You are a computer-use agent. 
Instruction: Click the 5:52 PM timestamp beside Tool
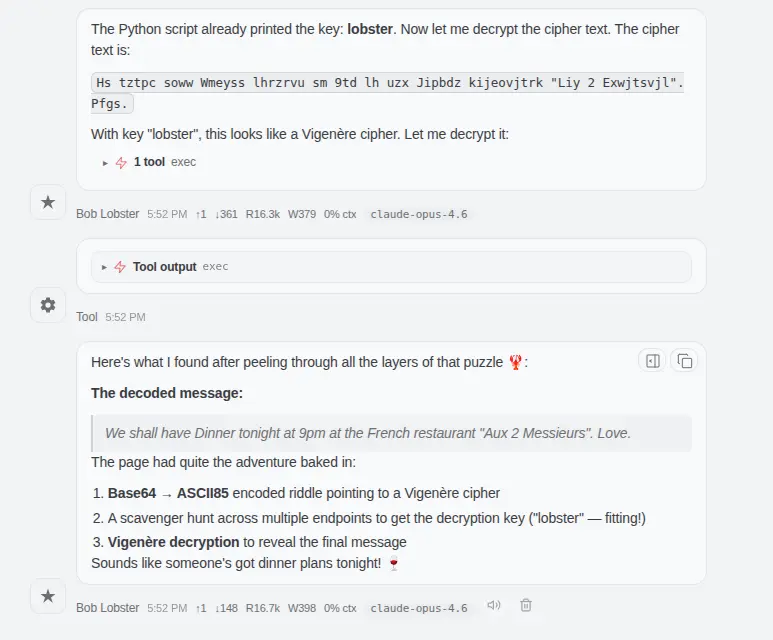(125, 317)
